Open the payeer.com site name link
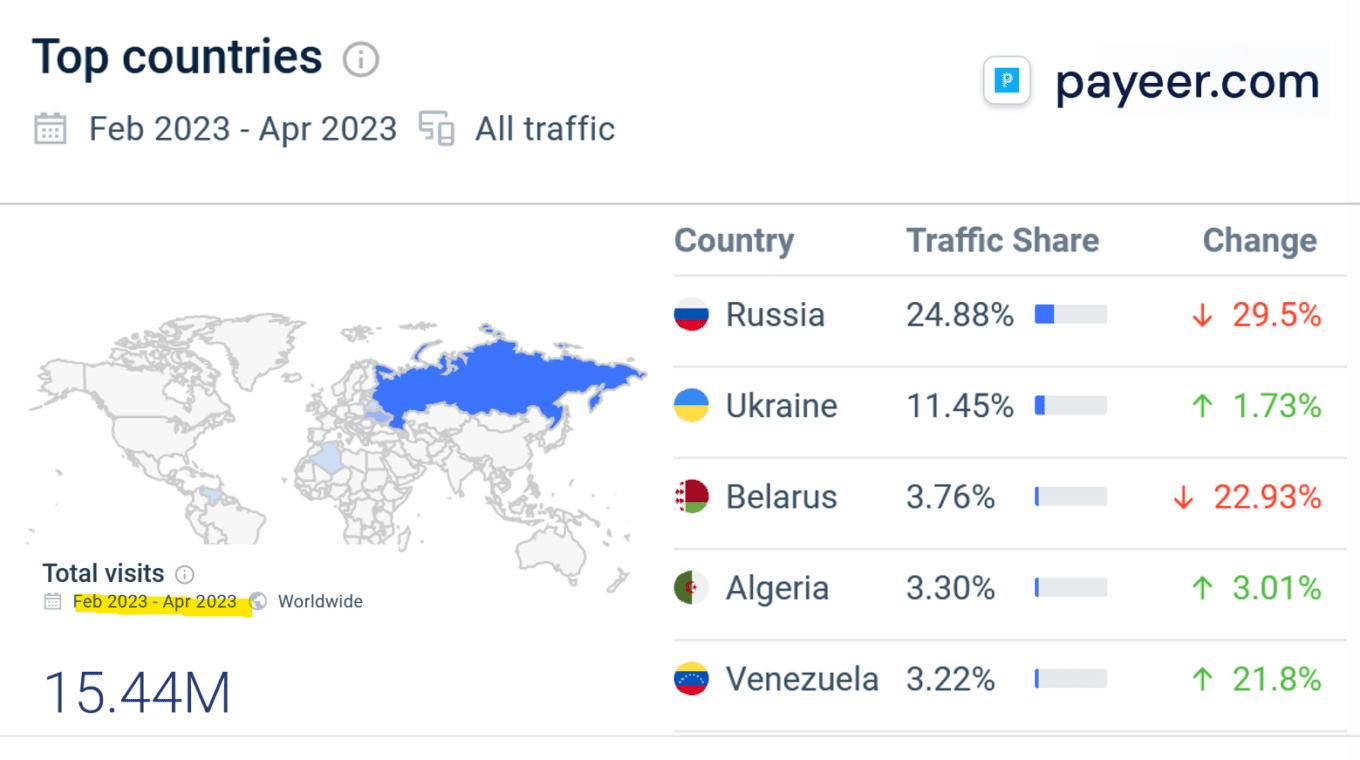This screenshot has width=1360, height=760. coord(1187,82)
